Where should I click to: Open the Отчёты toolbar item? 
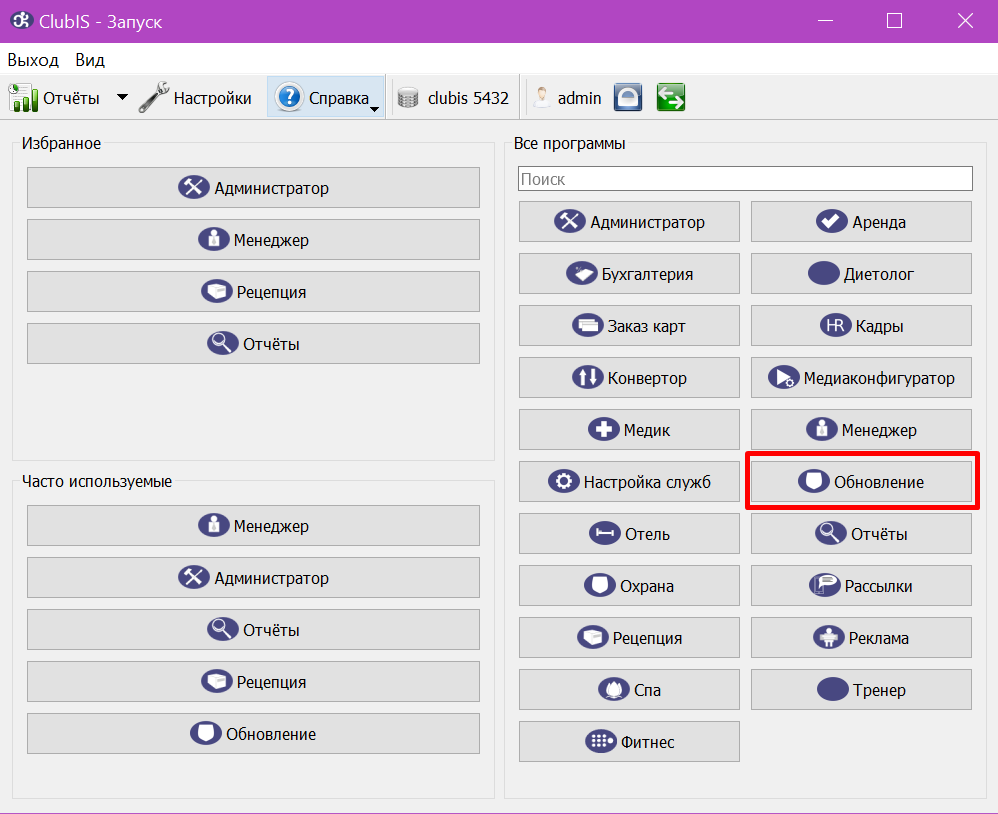[x=54, y=98]
